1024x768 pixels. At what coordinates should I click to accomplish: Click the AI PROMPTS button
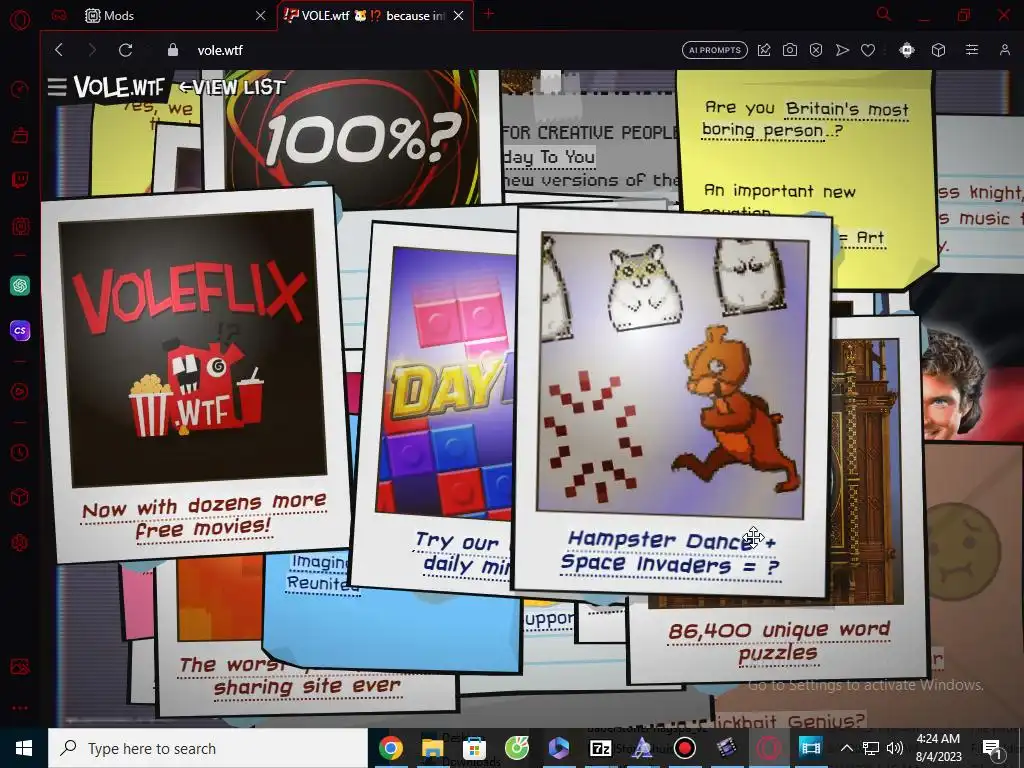click(715, 50)
